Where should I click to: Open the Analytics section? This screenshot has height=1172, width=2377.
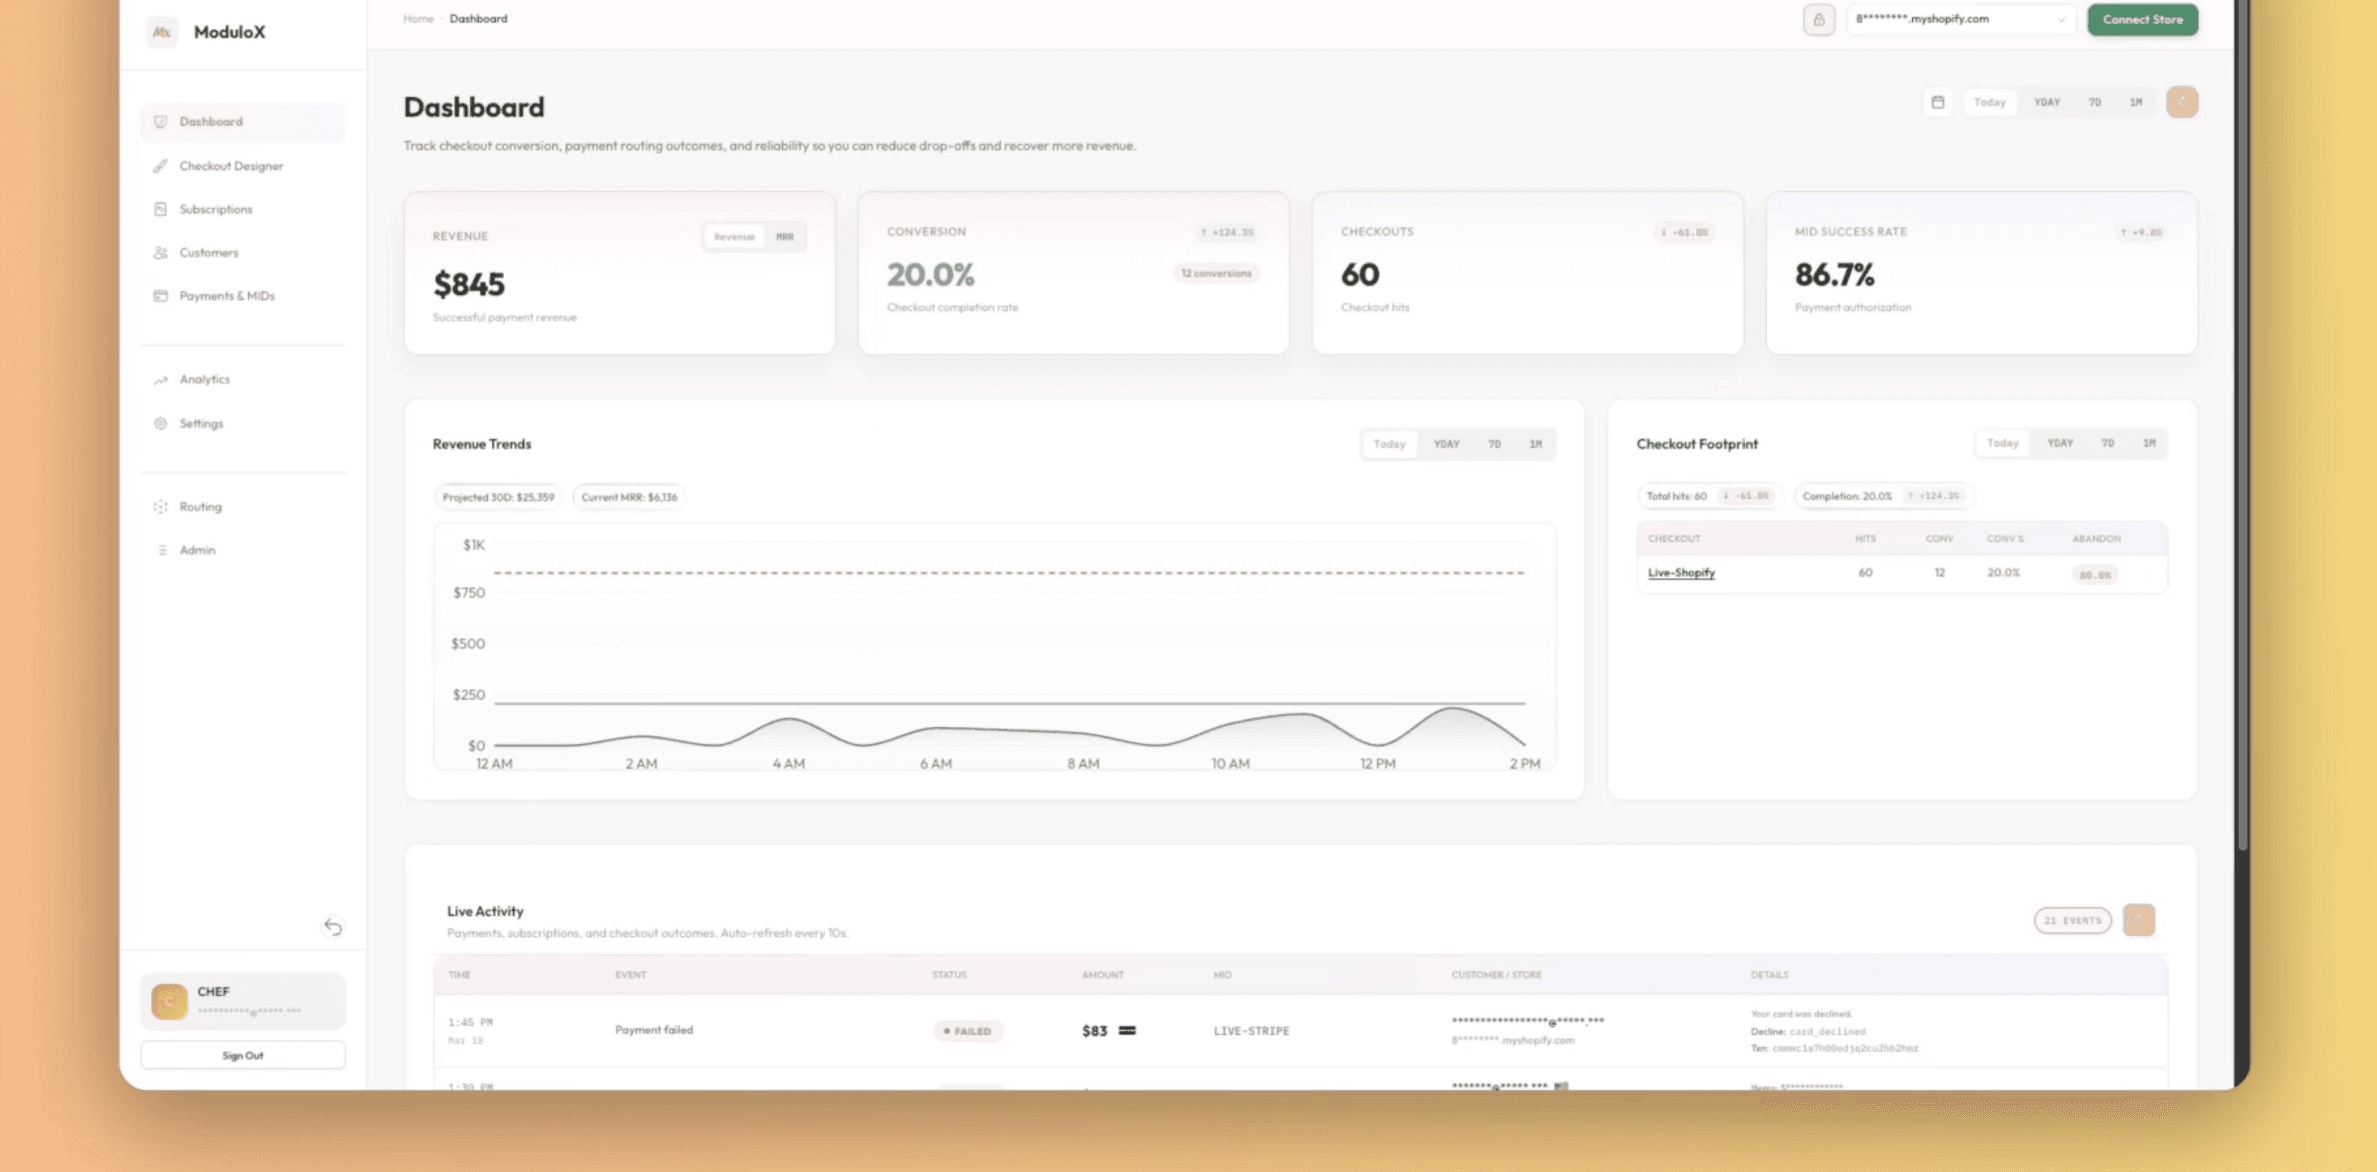click(x=204, y=379)
